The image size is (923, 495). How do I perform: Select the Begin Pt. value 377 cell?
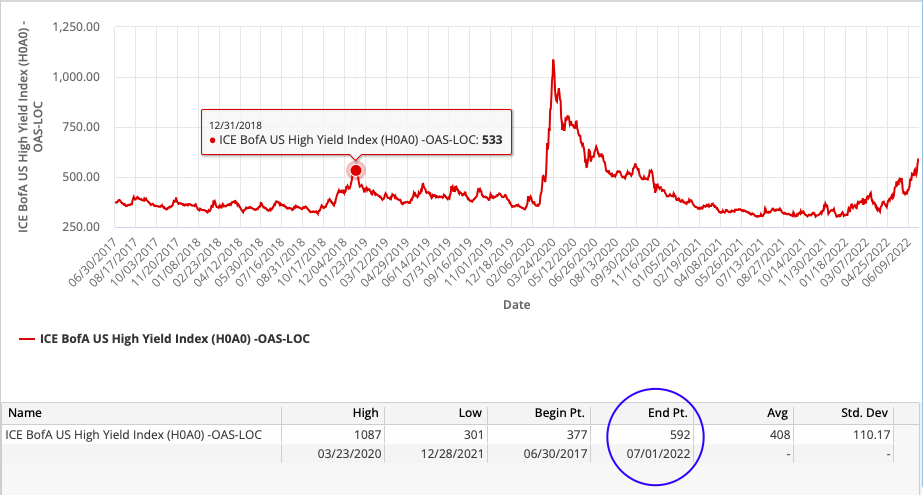click(539, 435)
